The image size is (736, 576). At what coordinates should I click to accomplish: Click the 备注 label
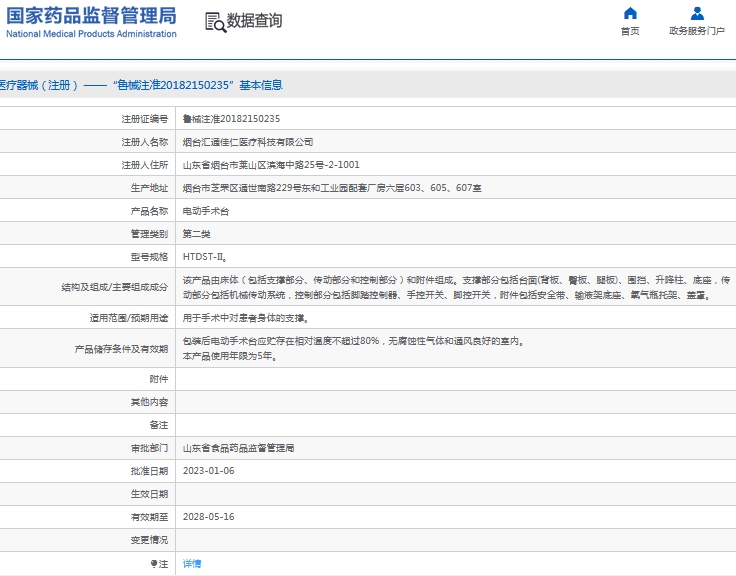pyautogui.click(x=159, y=425)
